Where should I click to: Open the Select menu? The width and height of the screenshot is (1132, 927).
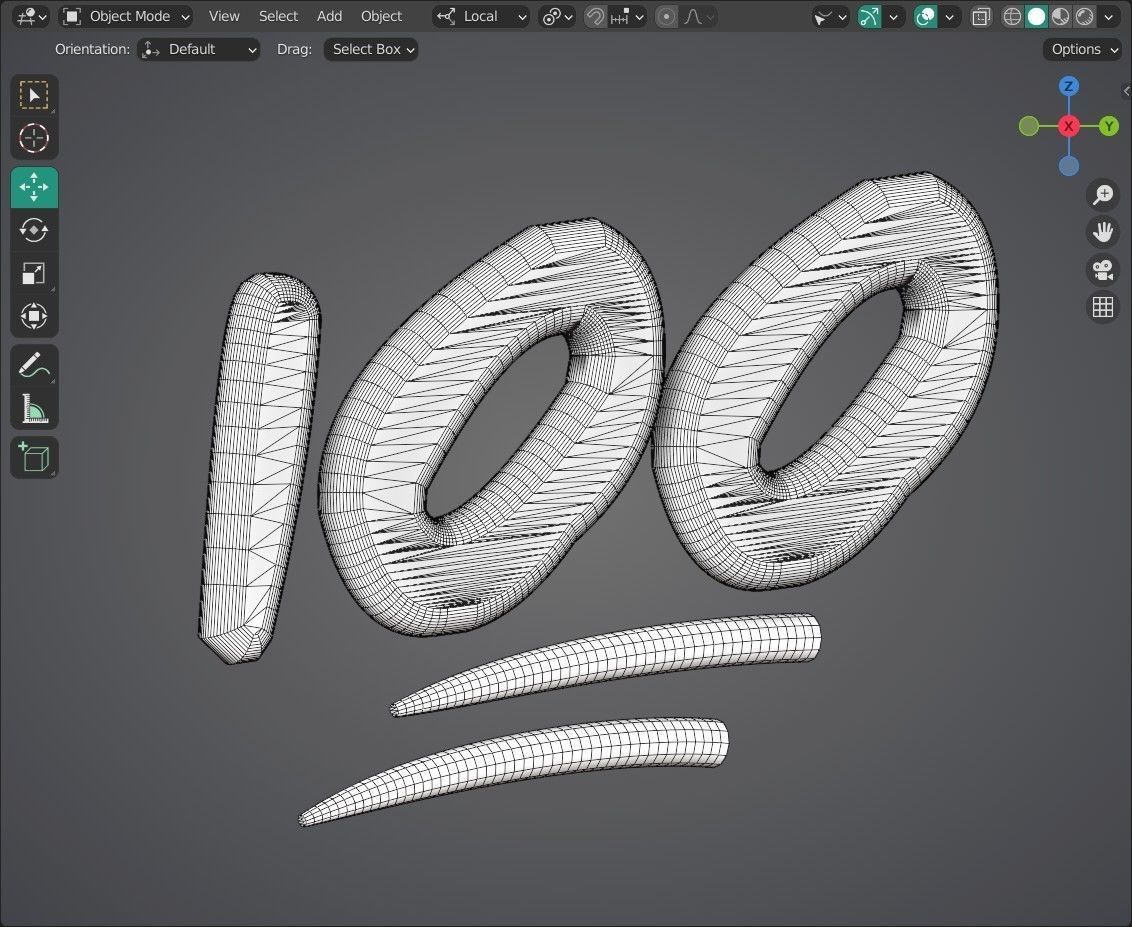278,16
